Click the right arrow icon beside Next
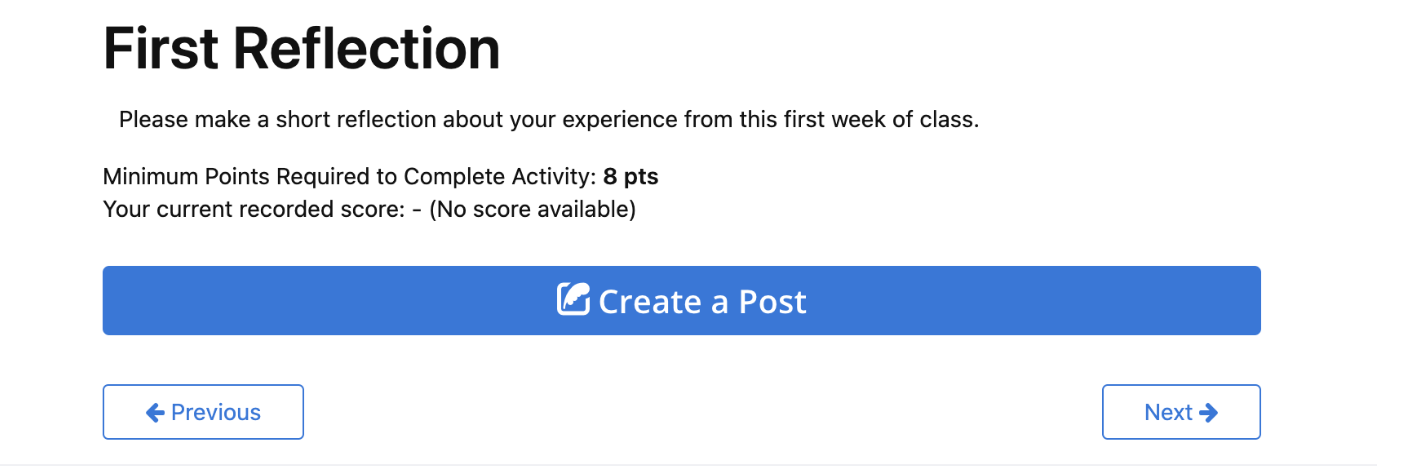This screenshot has width=1404, height=466. coord(1208,412)
